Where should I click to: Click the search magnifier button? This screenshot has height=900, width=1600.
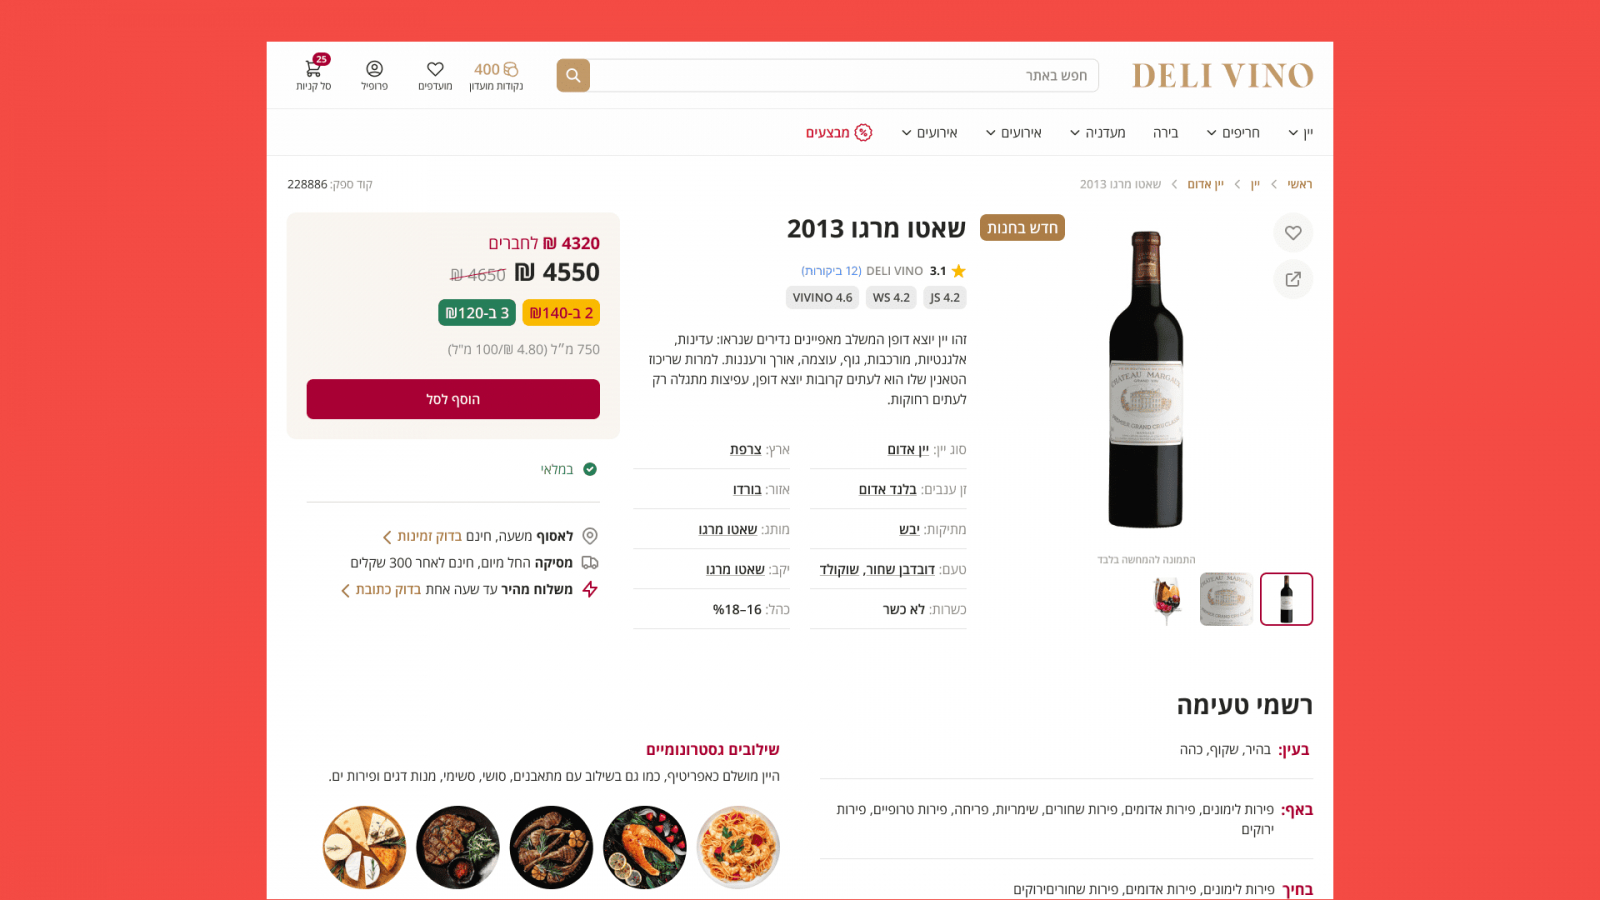(x=573, y=75)
